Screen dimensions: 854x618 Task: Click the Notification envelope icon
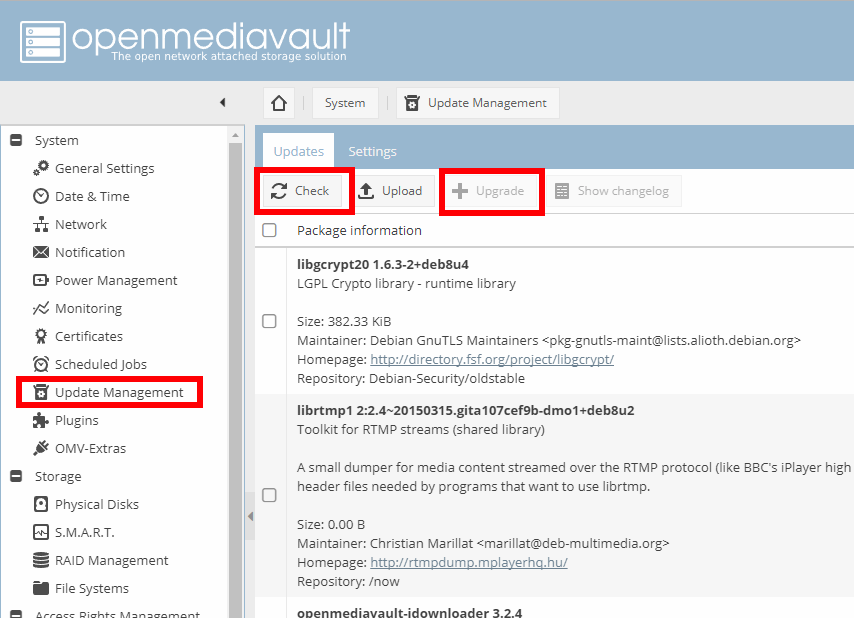(x=41, y=252)
